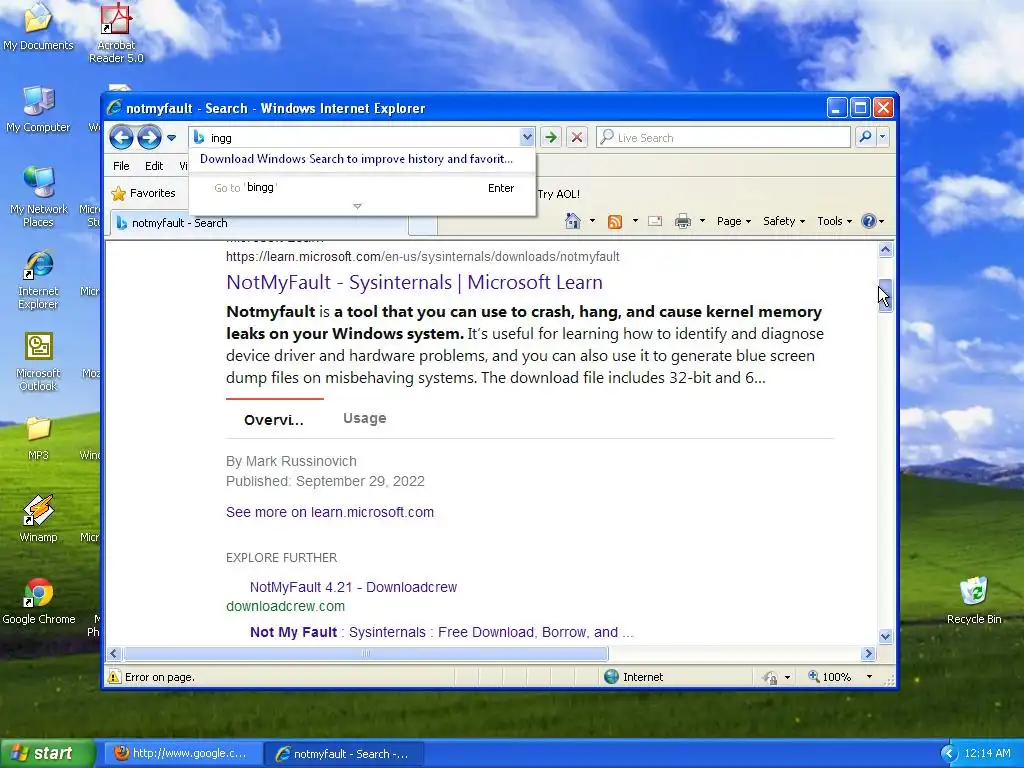The width and height of the screenshot is (1024, 768).
Task: Expand the Home button dropdown arrow
Action: [x=592, y=221]
